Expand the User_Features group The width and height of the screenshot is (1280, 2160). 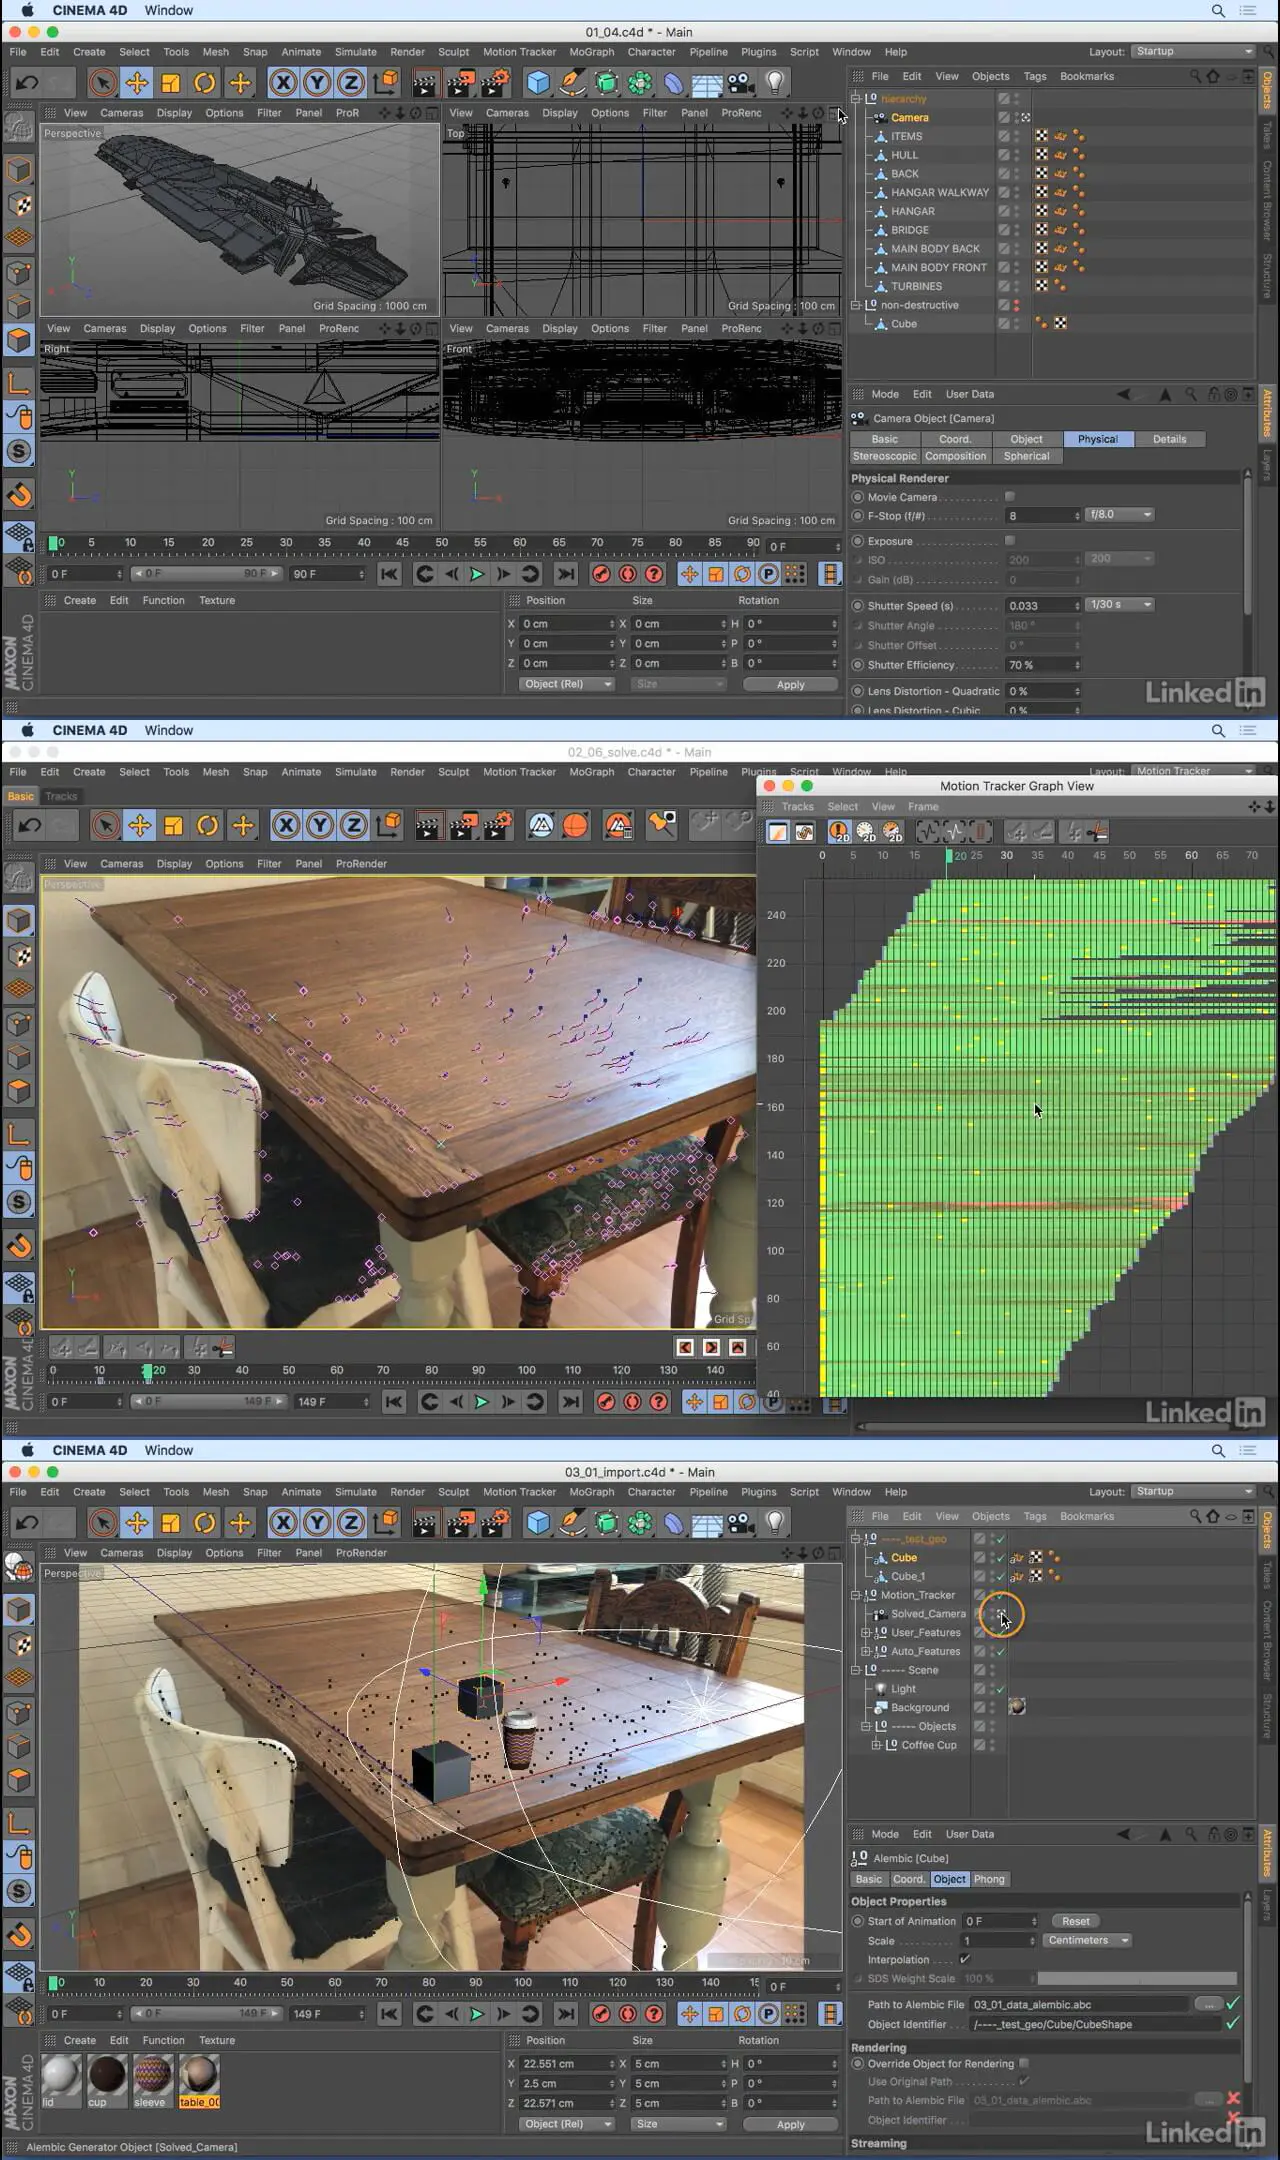click(866, 1632)
